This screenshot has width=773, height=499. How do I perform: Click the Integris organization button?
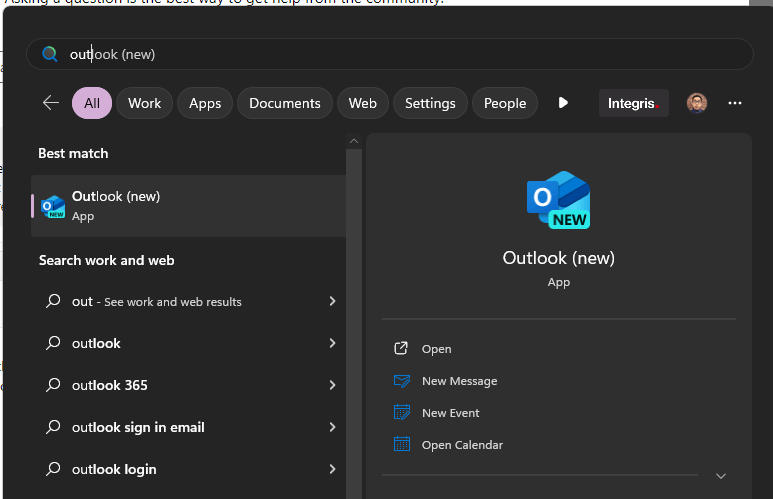[634, 103]
